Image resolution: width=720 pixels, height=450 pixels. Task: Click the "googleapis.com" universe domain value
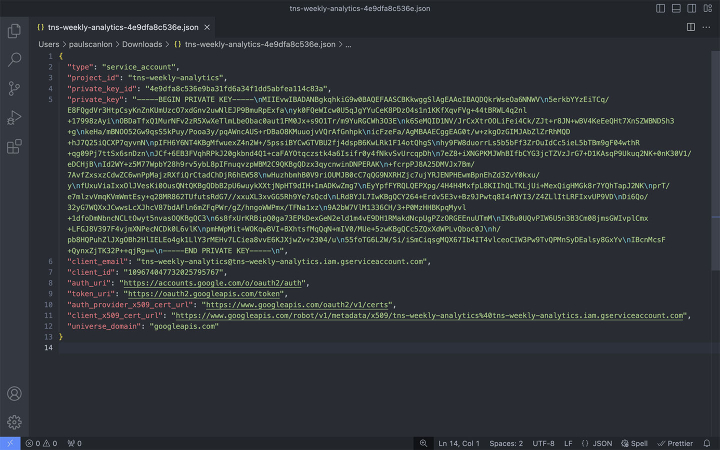(x=184, y=326)
